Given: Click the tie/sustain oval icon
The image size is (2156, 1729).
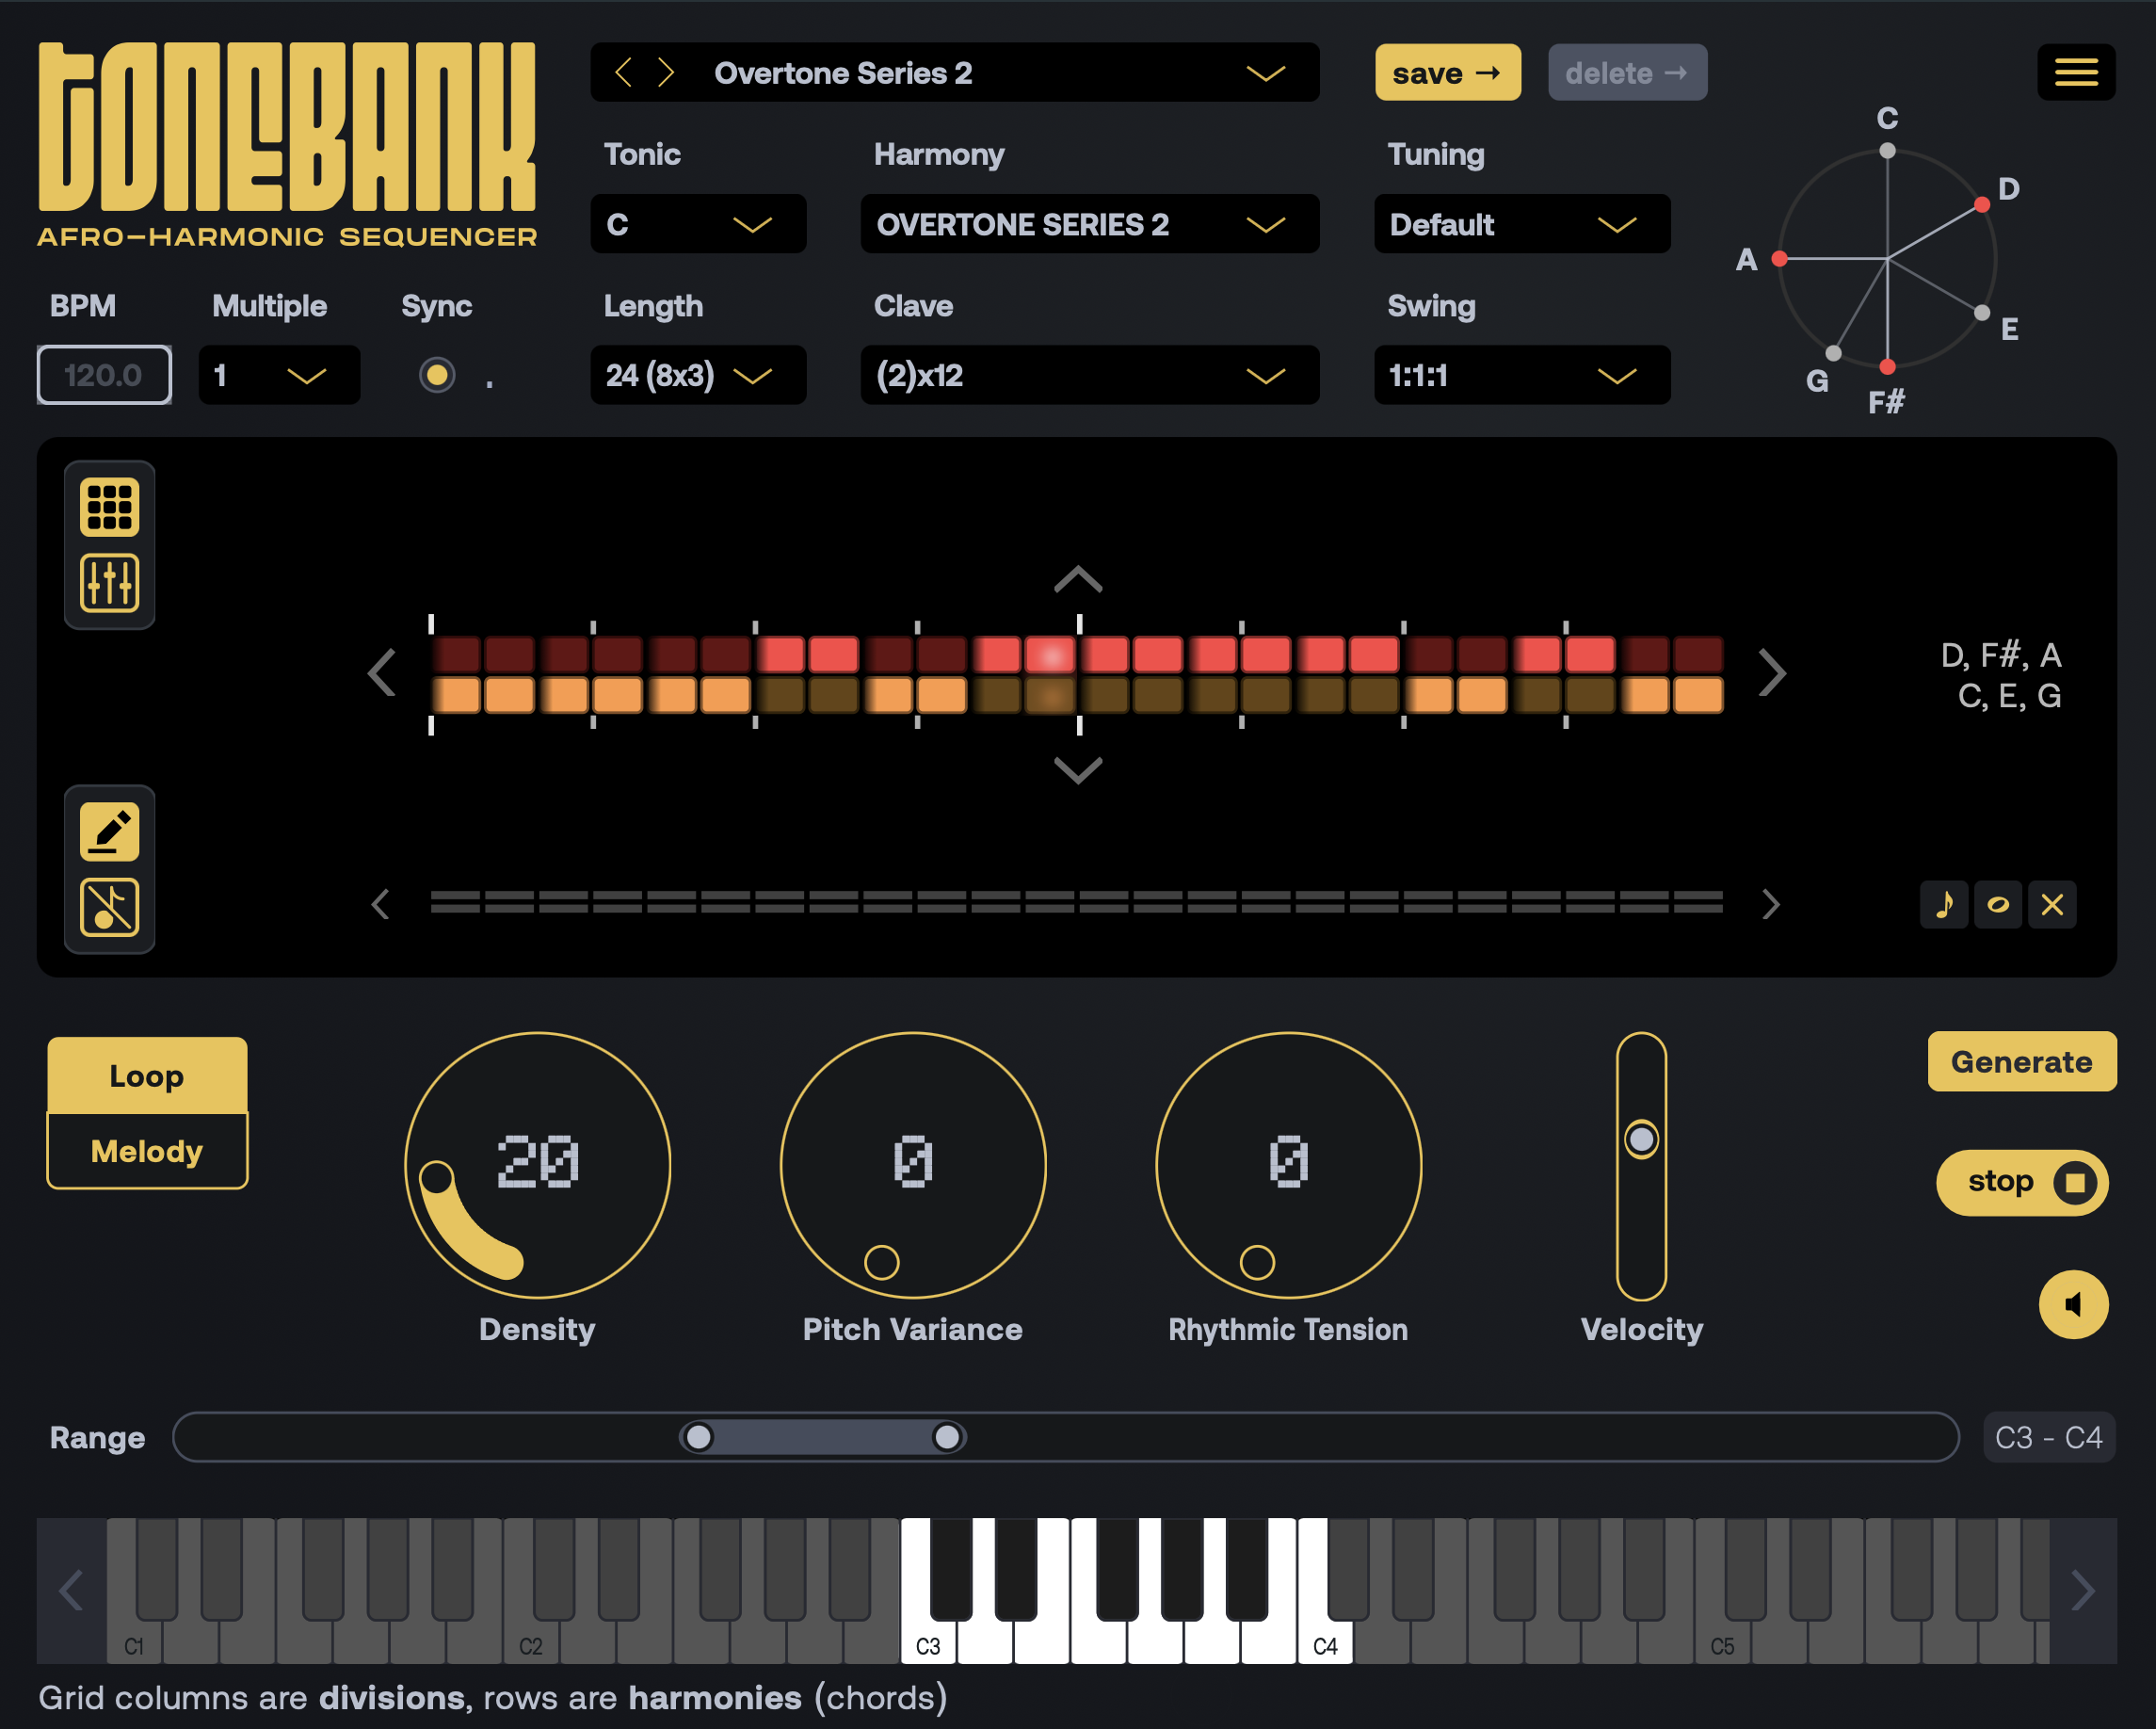Looking at the screenshot, I should coord(1998,904).
